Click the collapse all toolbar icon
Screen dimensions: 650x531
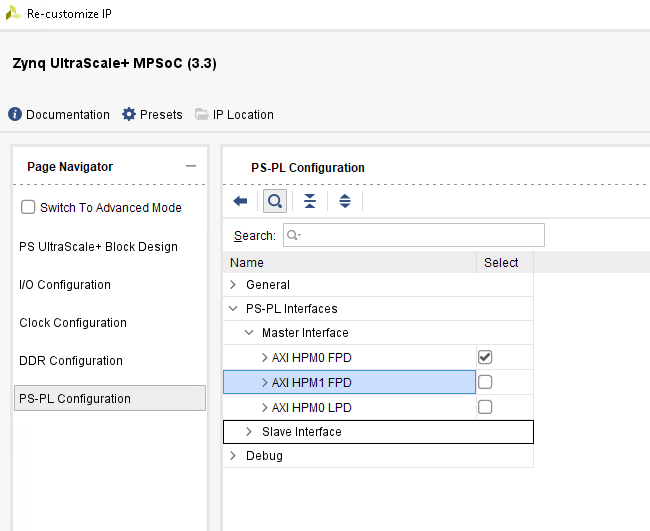[310, 201]
